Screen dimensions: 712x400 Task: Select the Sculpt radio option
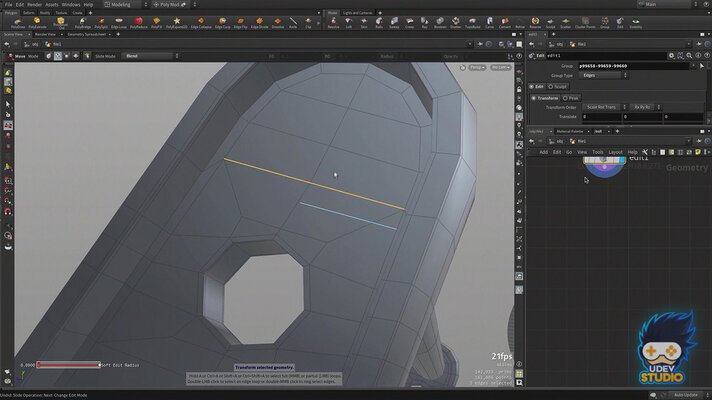click(x=559, y=86)
